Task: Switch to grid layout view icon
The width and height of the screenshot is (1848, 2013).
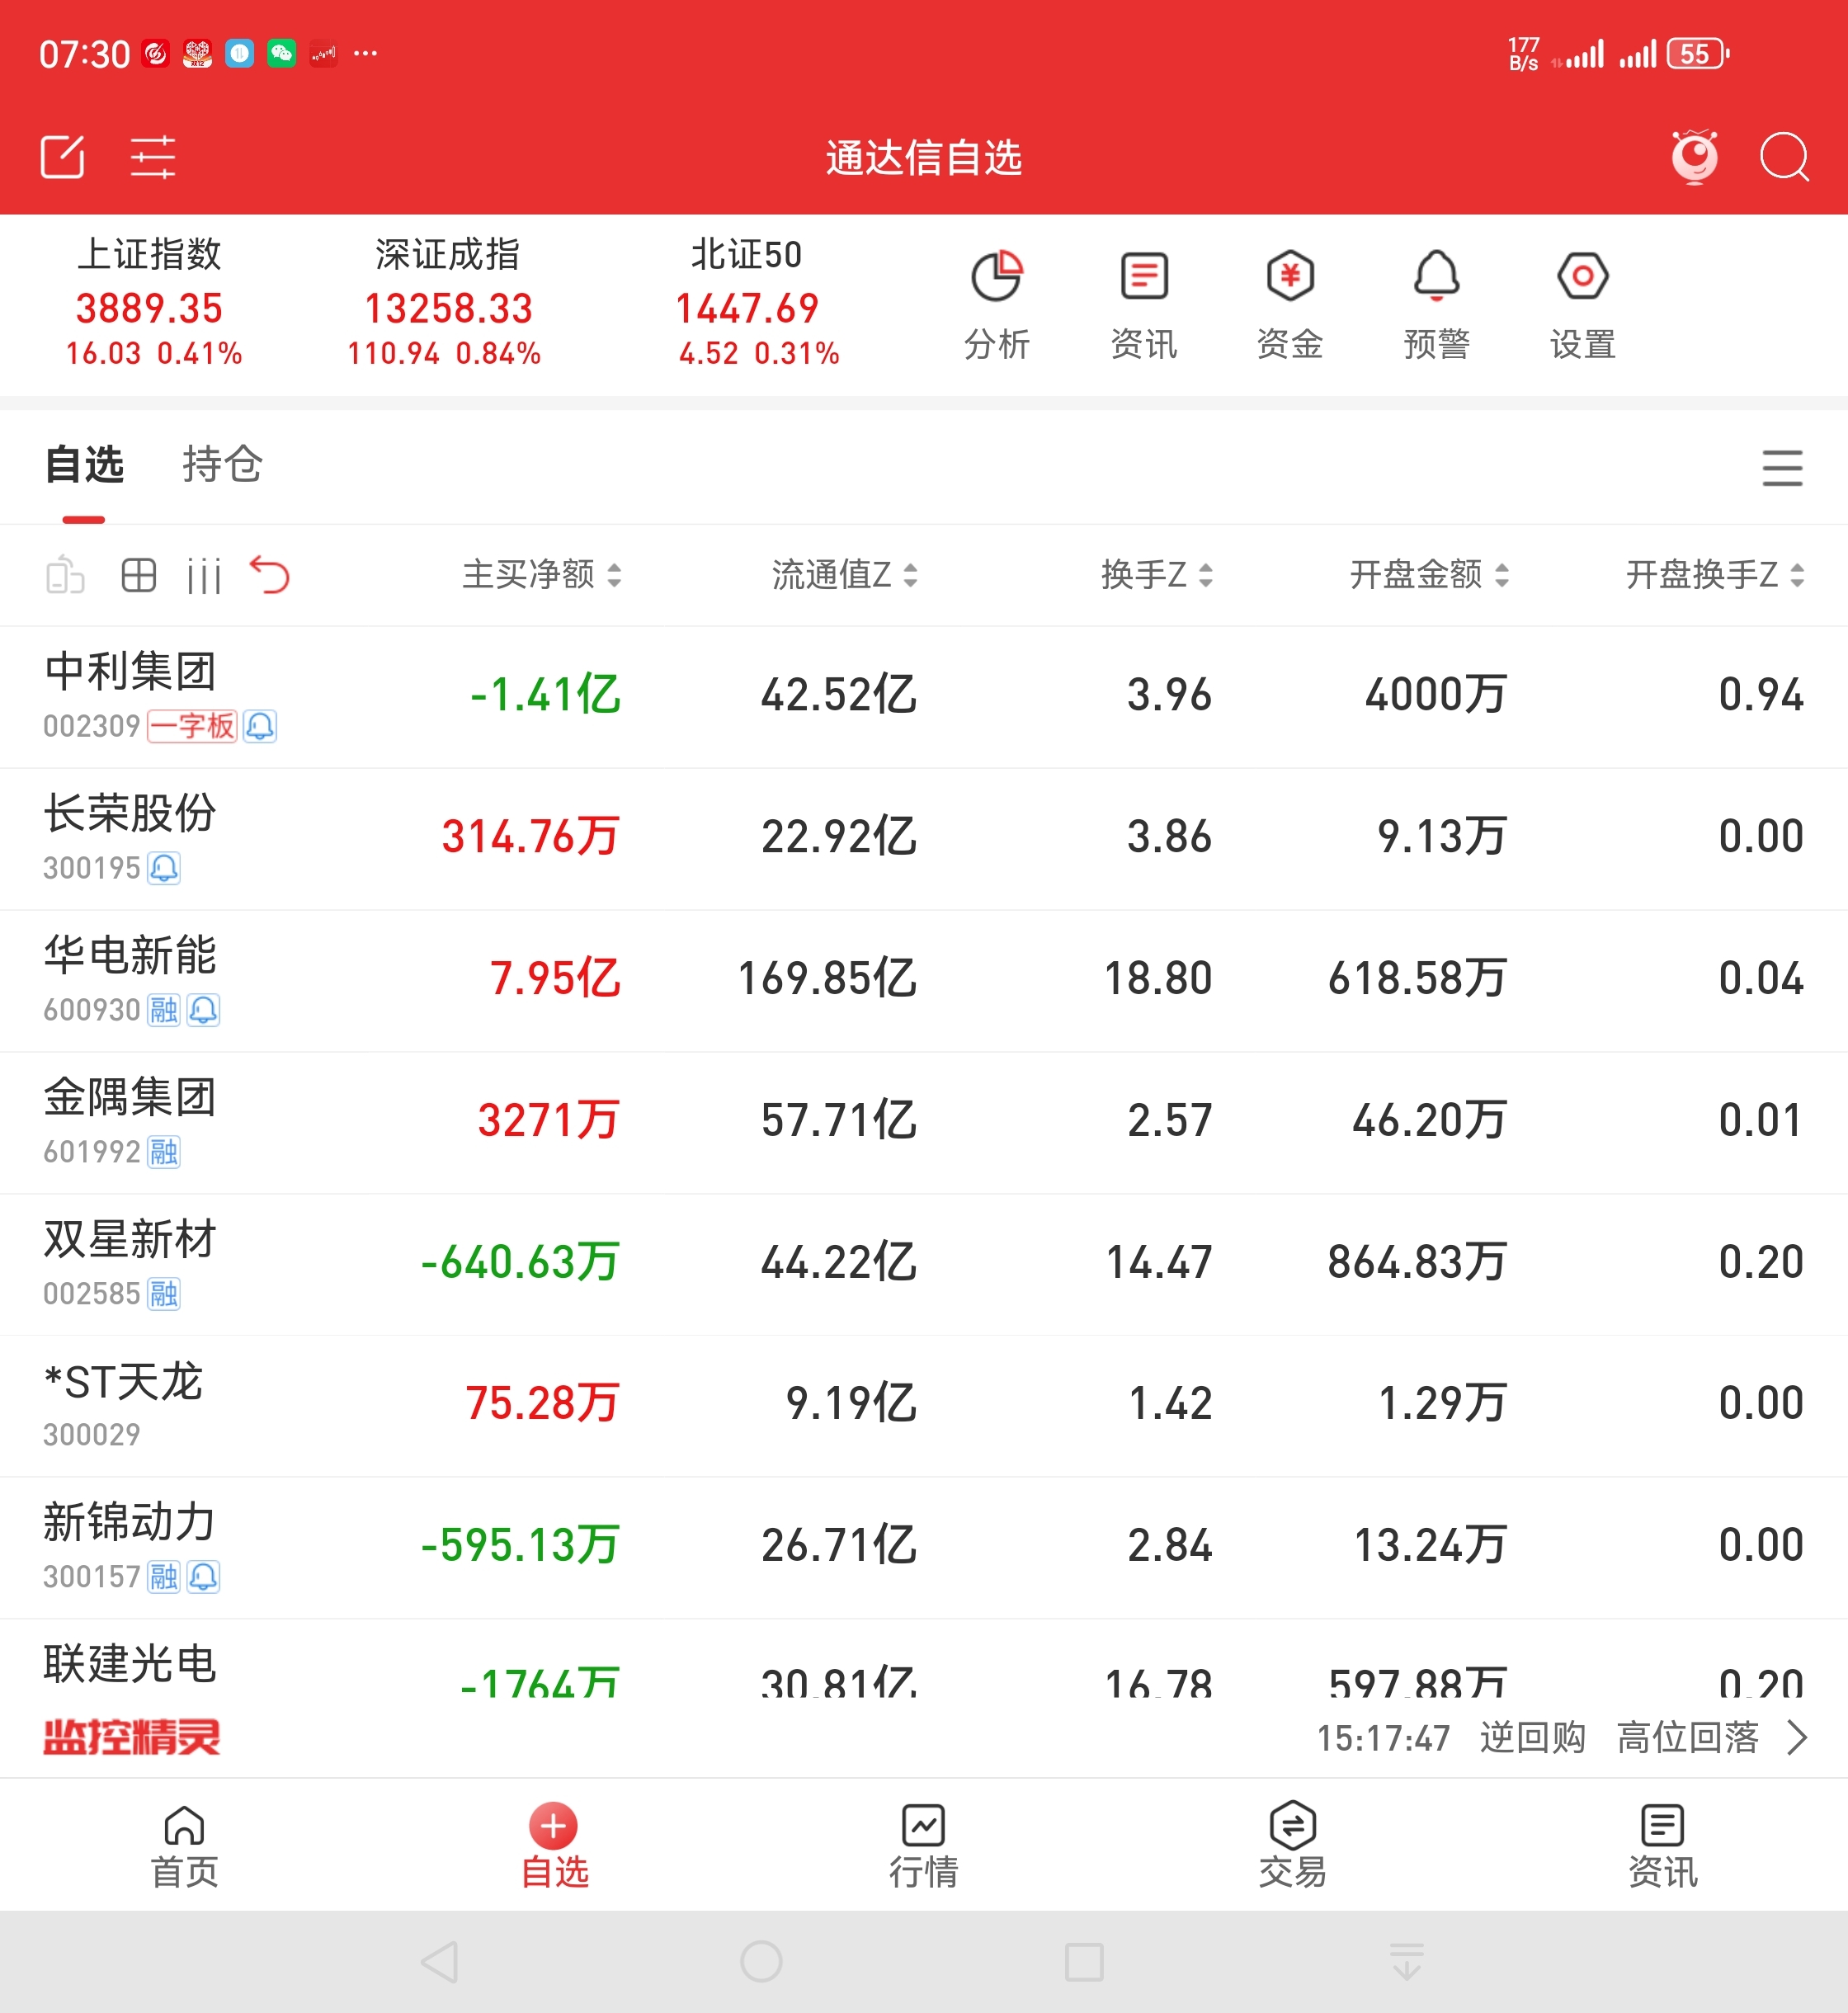Action: [x=138, y=575]
